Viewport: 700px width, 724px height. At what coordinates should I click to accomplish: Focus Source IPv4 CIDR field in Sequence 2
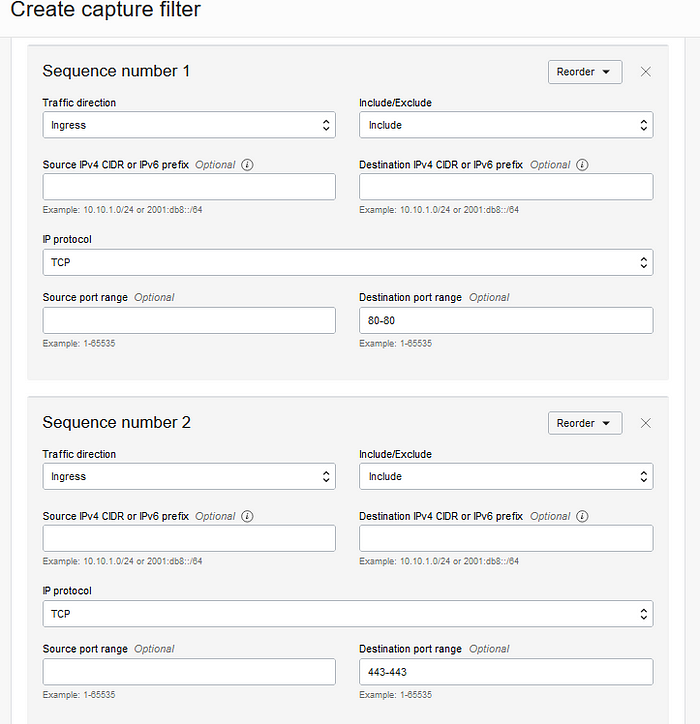coord(189,538)
